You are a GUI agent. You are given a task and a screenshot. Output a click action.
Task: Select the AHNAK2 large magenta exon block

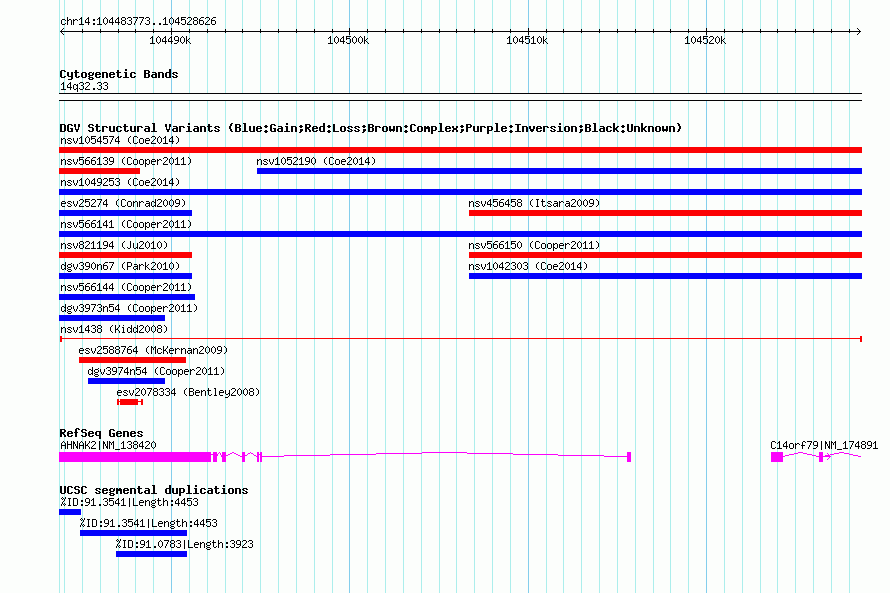pos(135,457)
